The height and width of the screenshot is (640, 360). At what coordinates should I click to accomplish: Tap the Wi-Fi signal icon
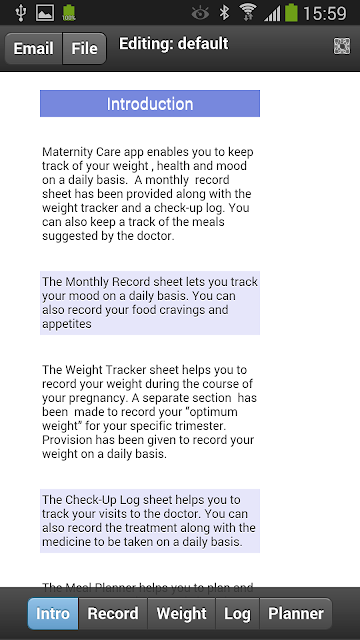click(248, 12)
